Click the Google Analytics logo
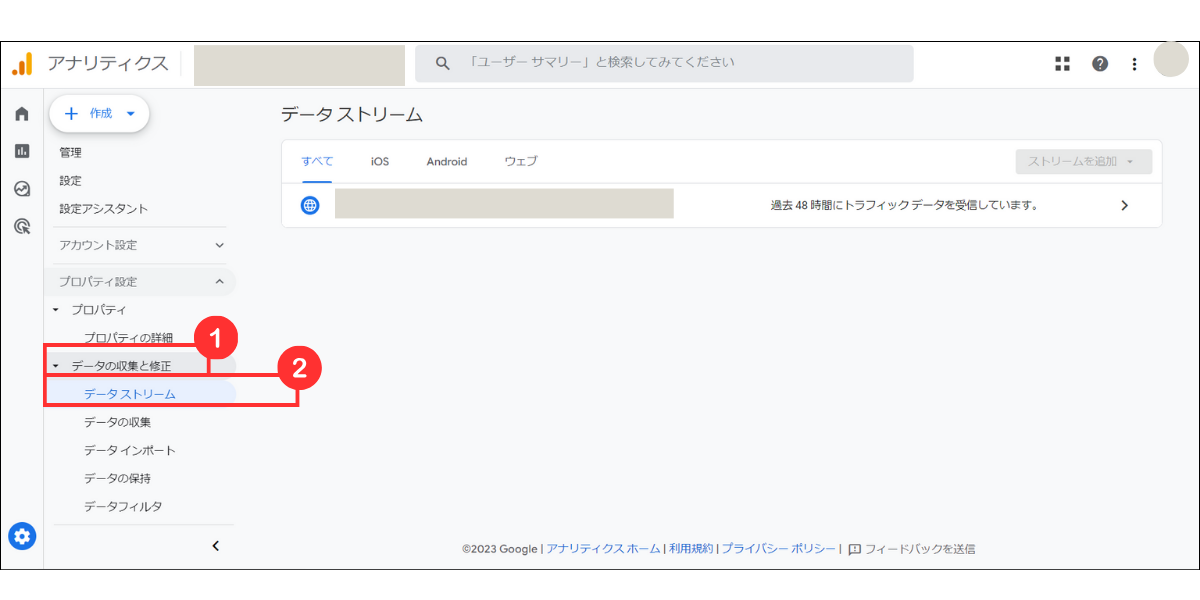Screen dimensions: 1200x600 (22, 64)
